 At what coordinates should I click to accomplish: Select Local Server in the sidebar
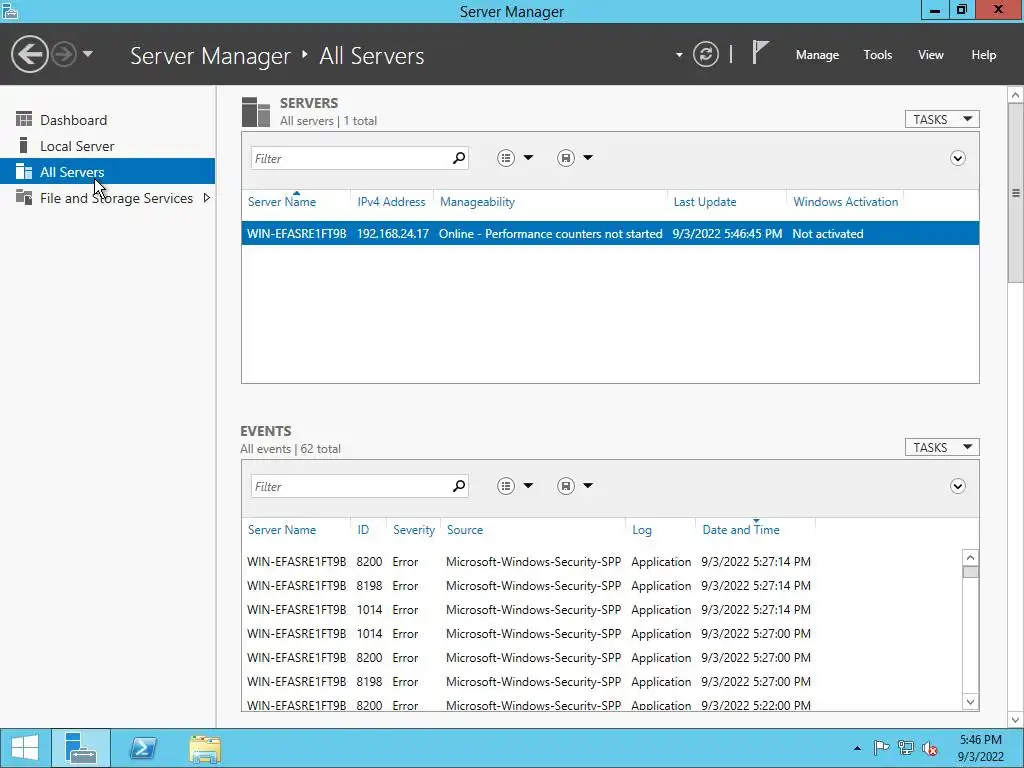(x=107, y=146)
